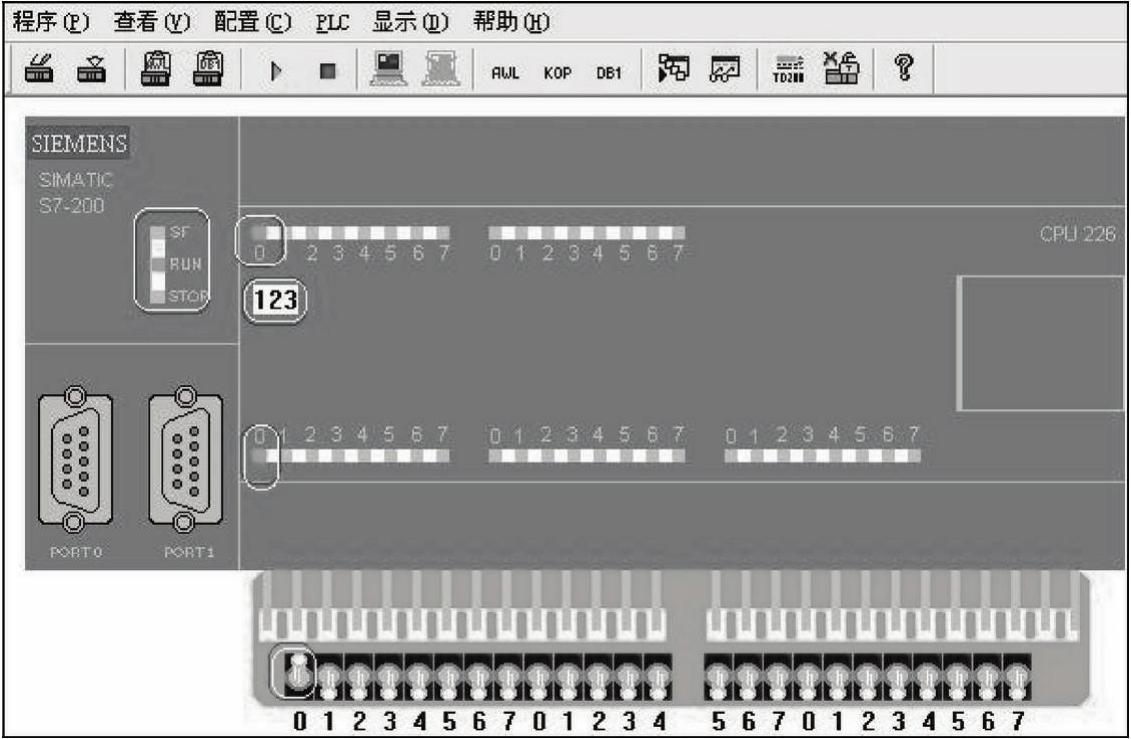Toggle input switch I1.5
This screenshot has height=739, width=1131.
[x=718, y=679]
